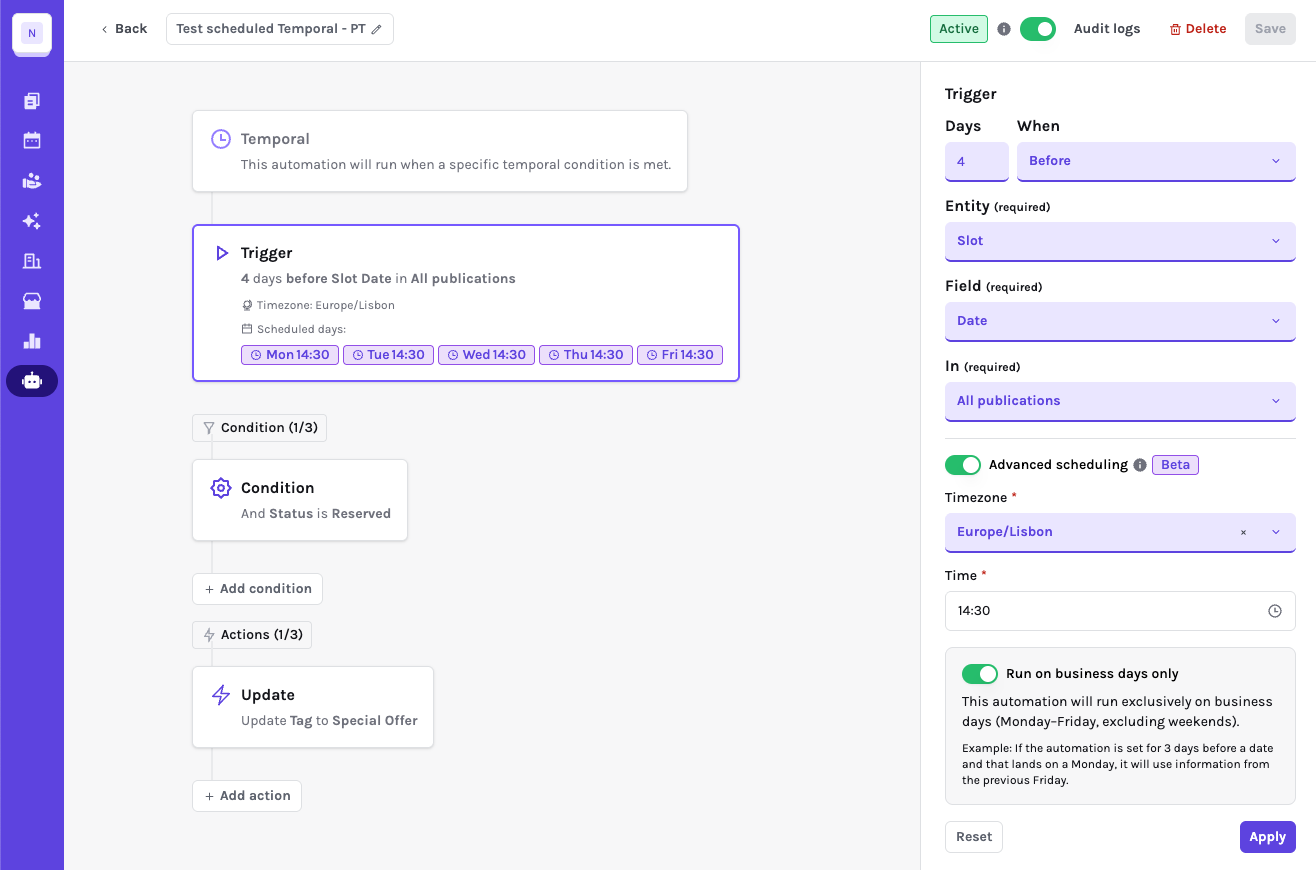Click the Days input field
Screen dimensions: 1316x870
coord(977,161)
